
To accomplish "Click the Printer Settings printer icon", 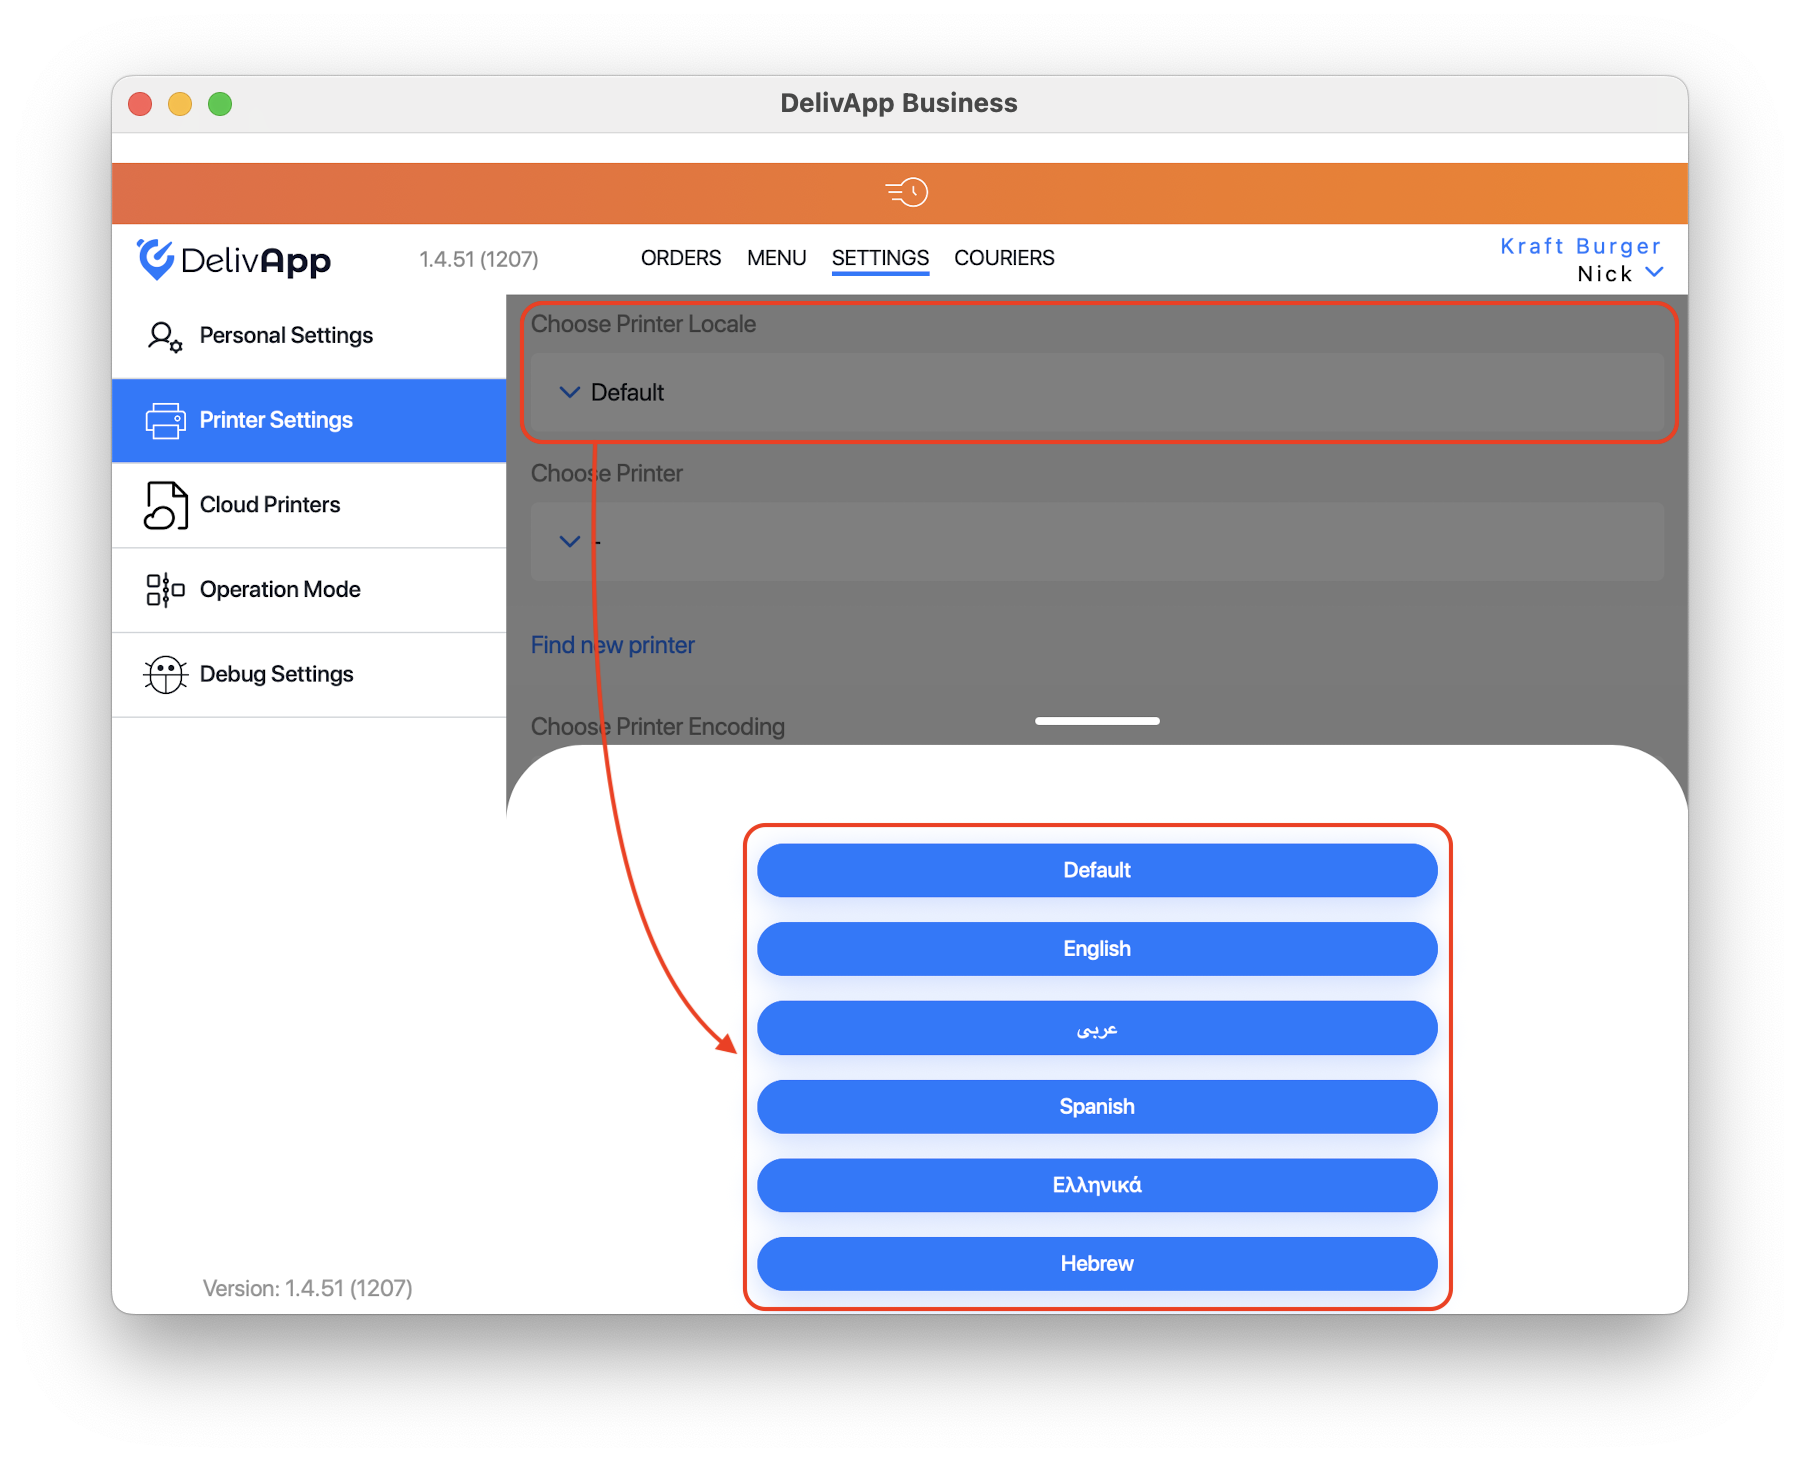I will coord(165,421).
